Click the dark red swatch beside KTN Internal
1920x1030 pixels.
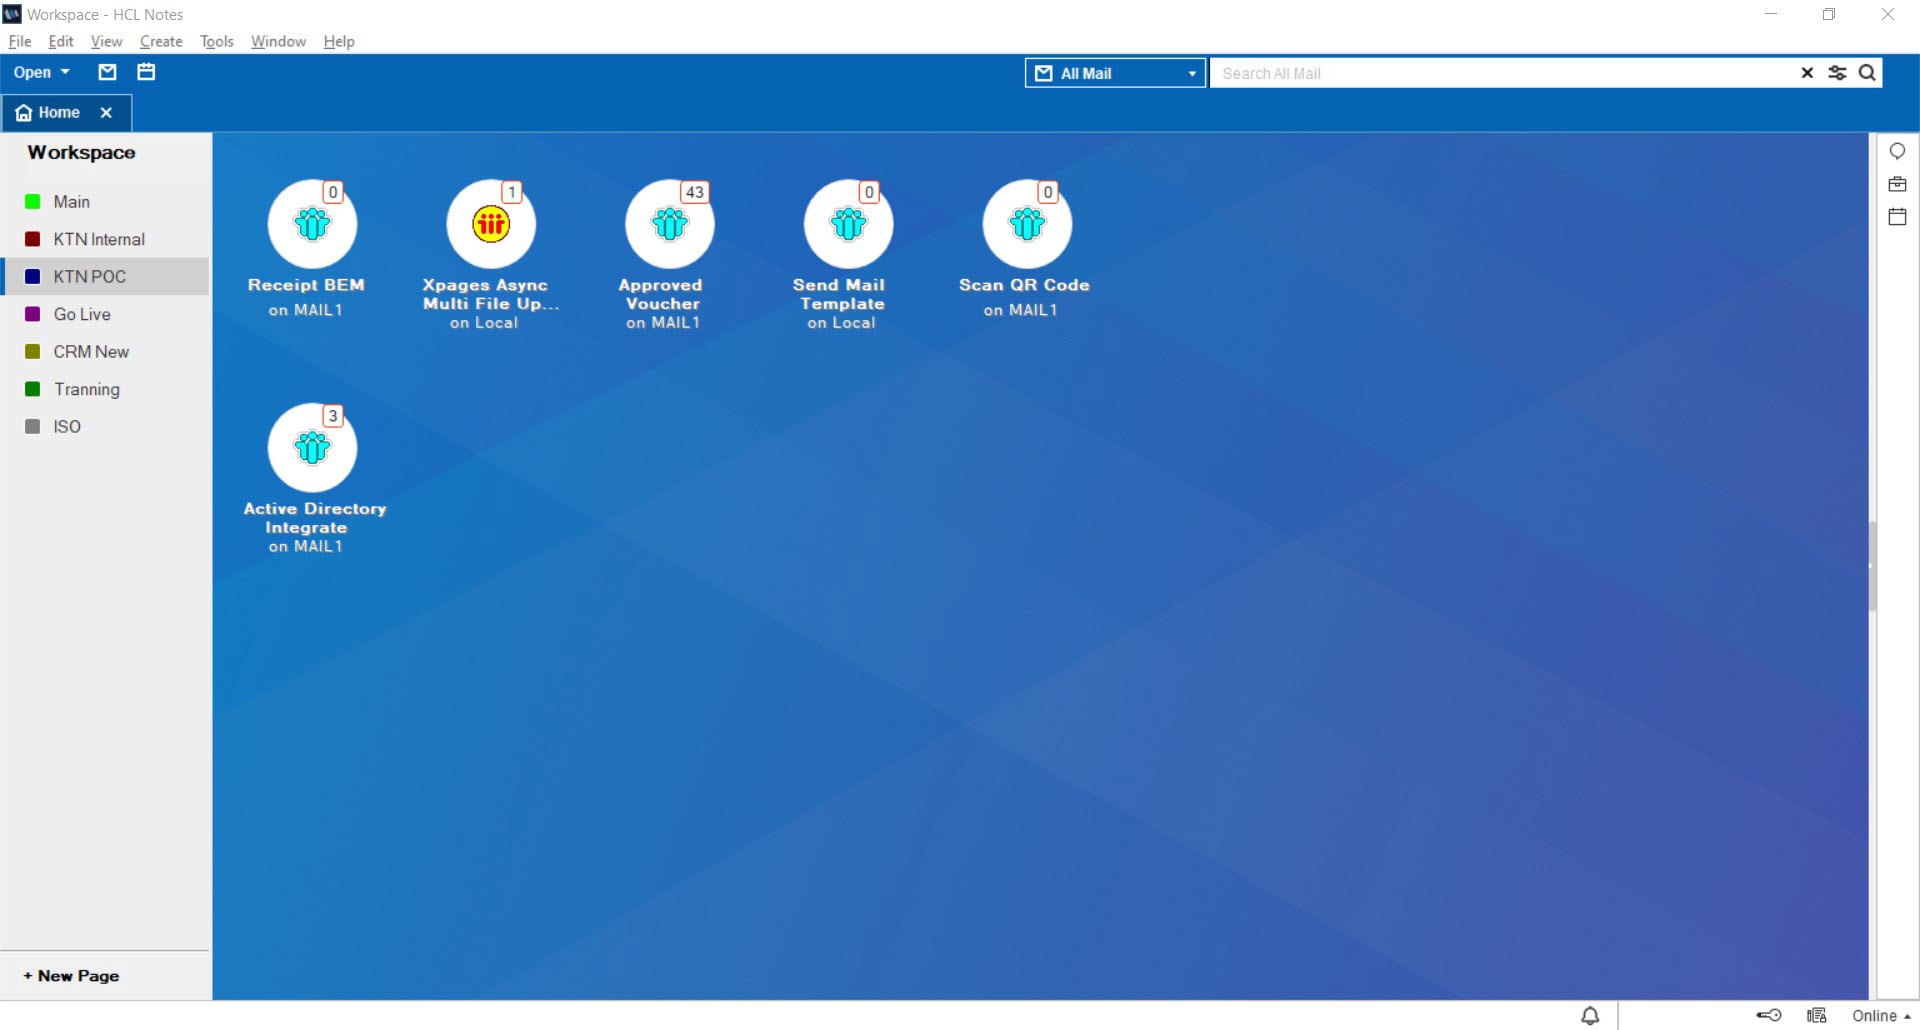tap(32, 239)
